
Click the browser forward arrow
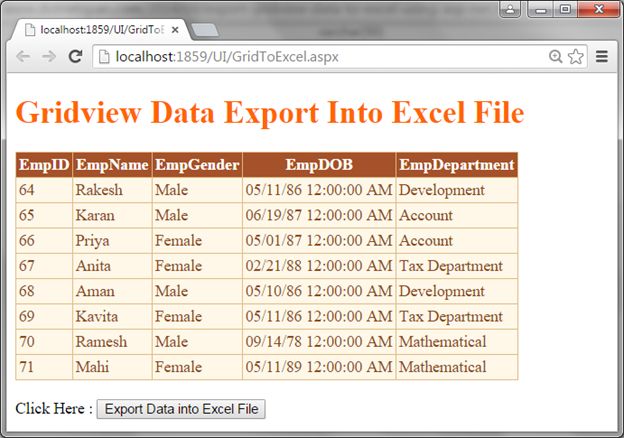point(49,56)
